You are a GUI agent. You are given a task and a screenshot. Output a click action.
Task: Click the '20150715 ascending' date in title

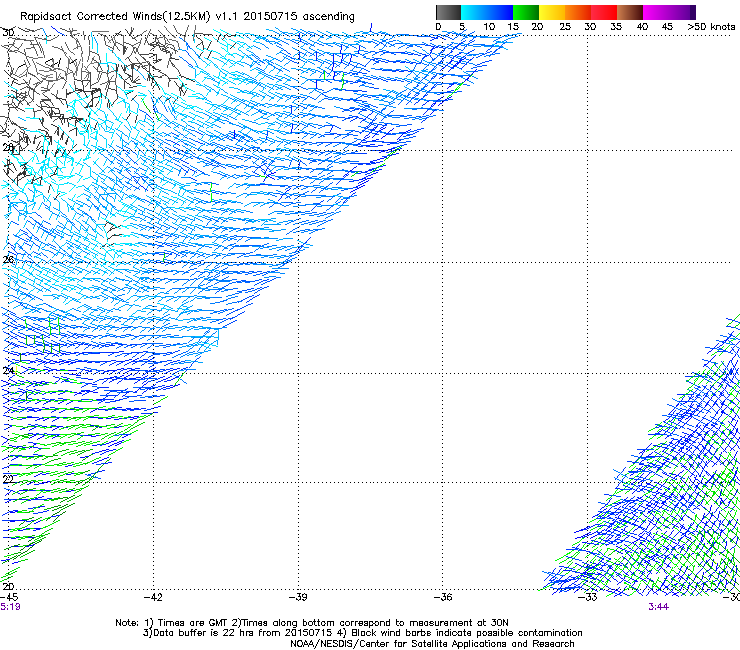(x=299, y=17)
